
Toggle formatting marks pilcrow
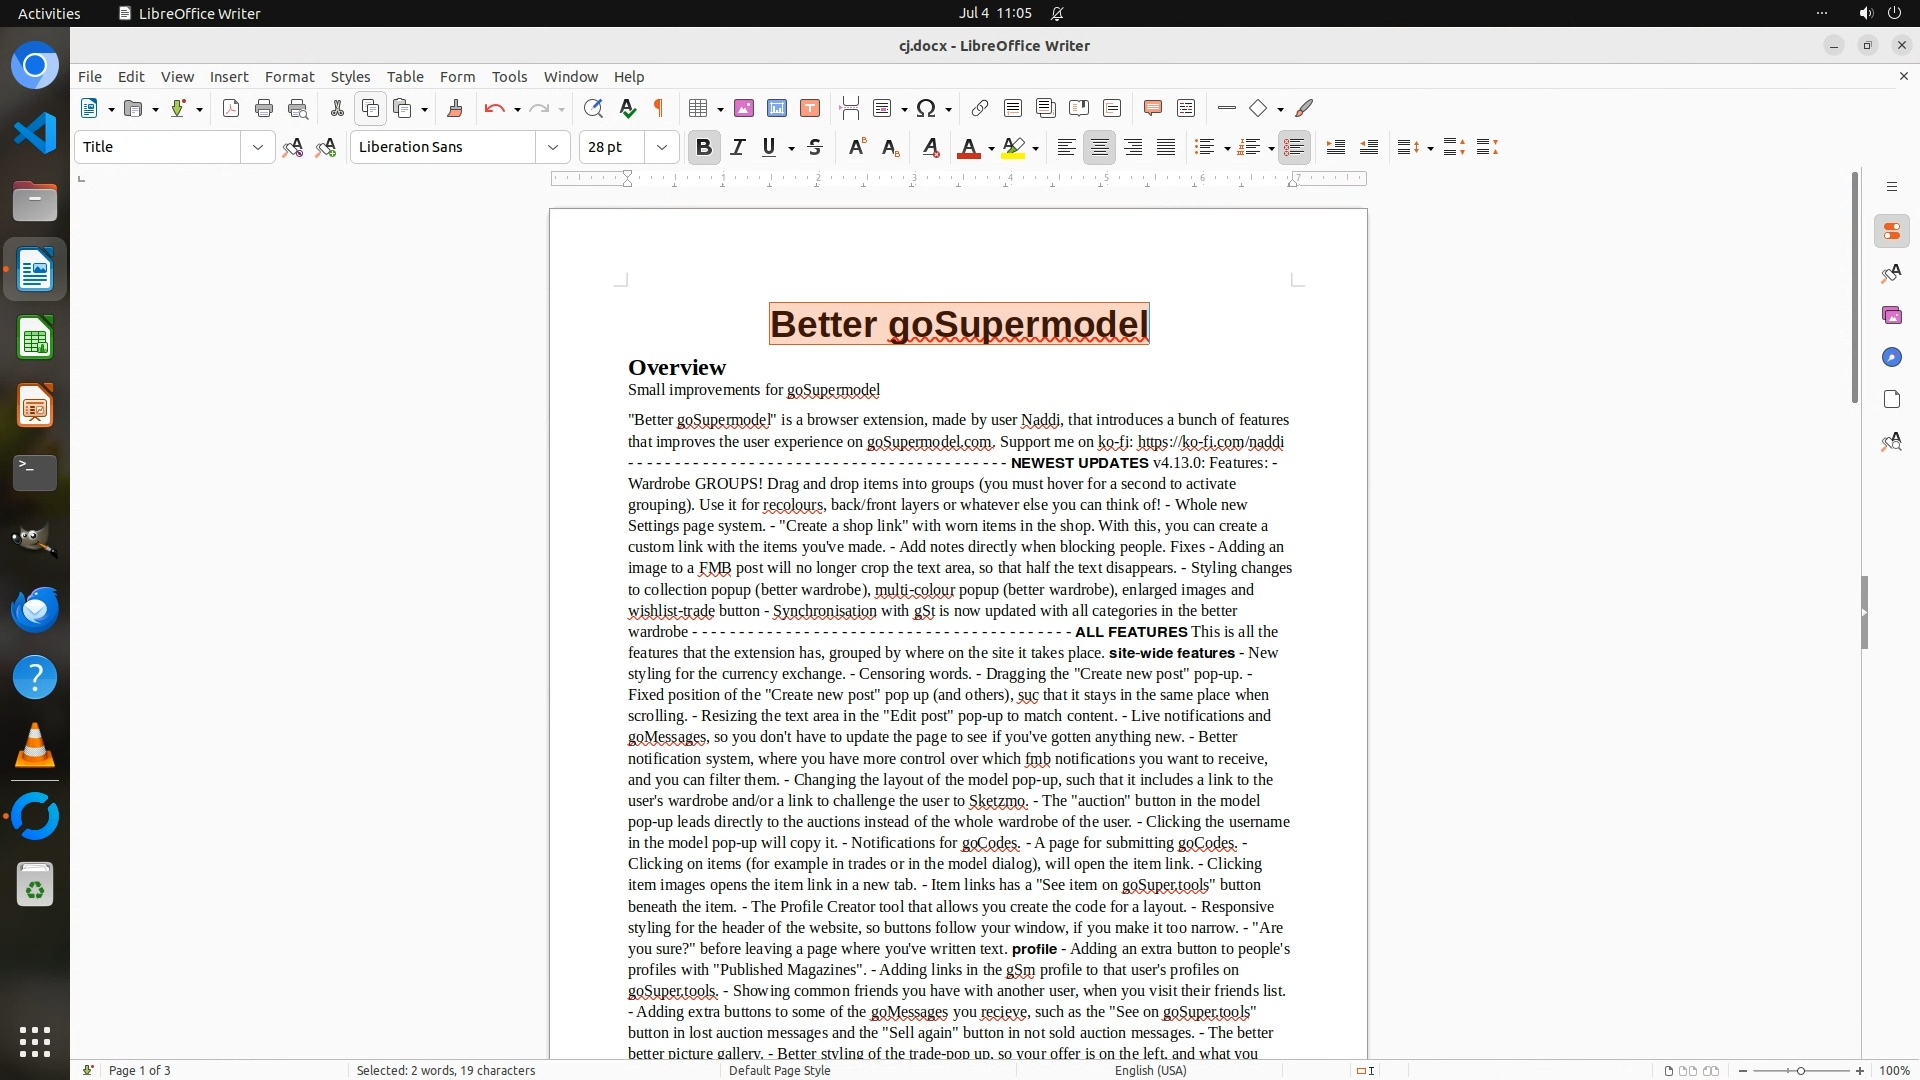pyautogui.click(x=659, y=109)
